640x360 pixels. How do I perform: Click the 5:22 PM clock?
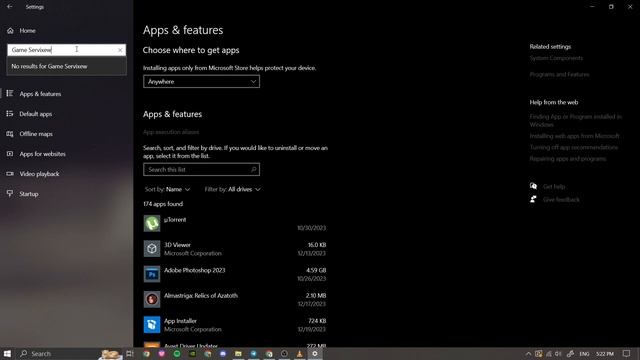click(605, 354)
